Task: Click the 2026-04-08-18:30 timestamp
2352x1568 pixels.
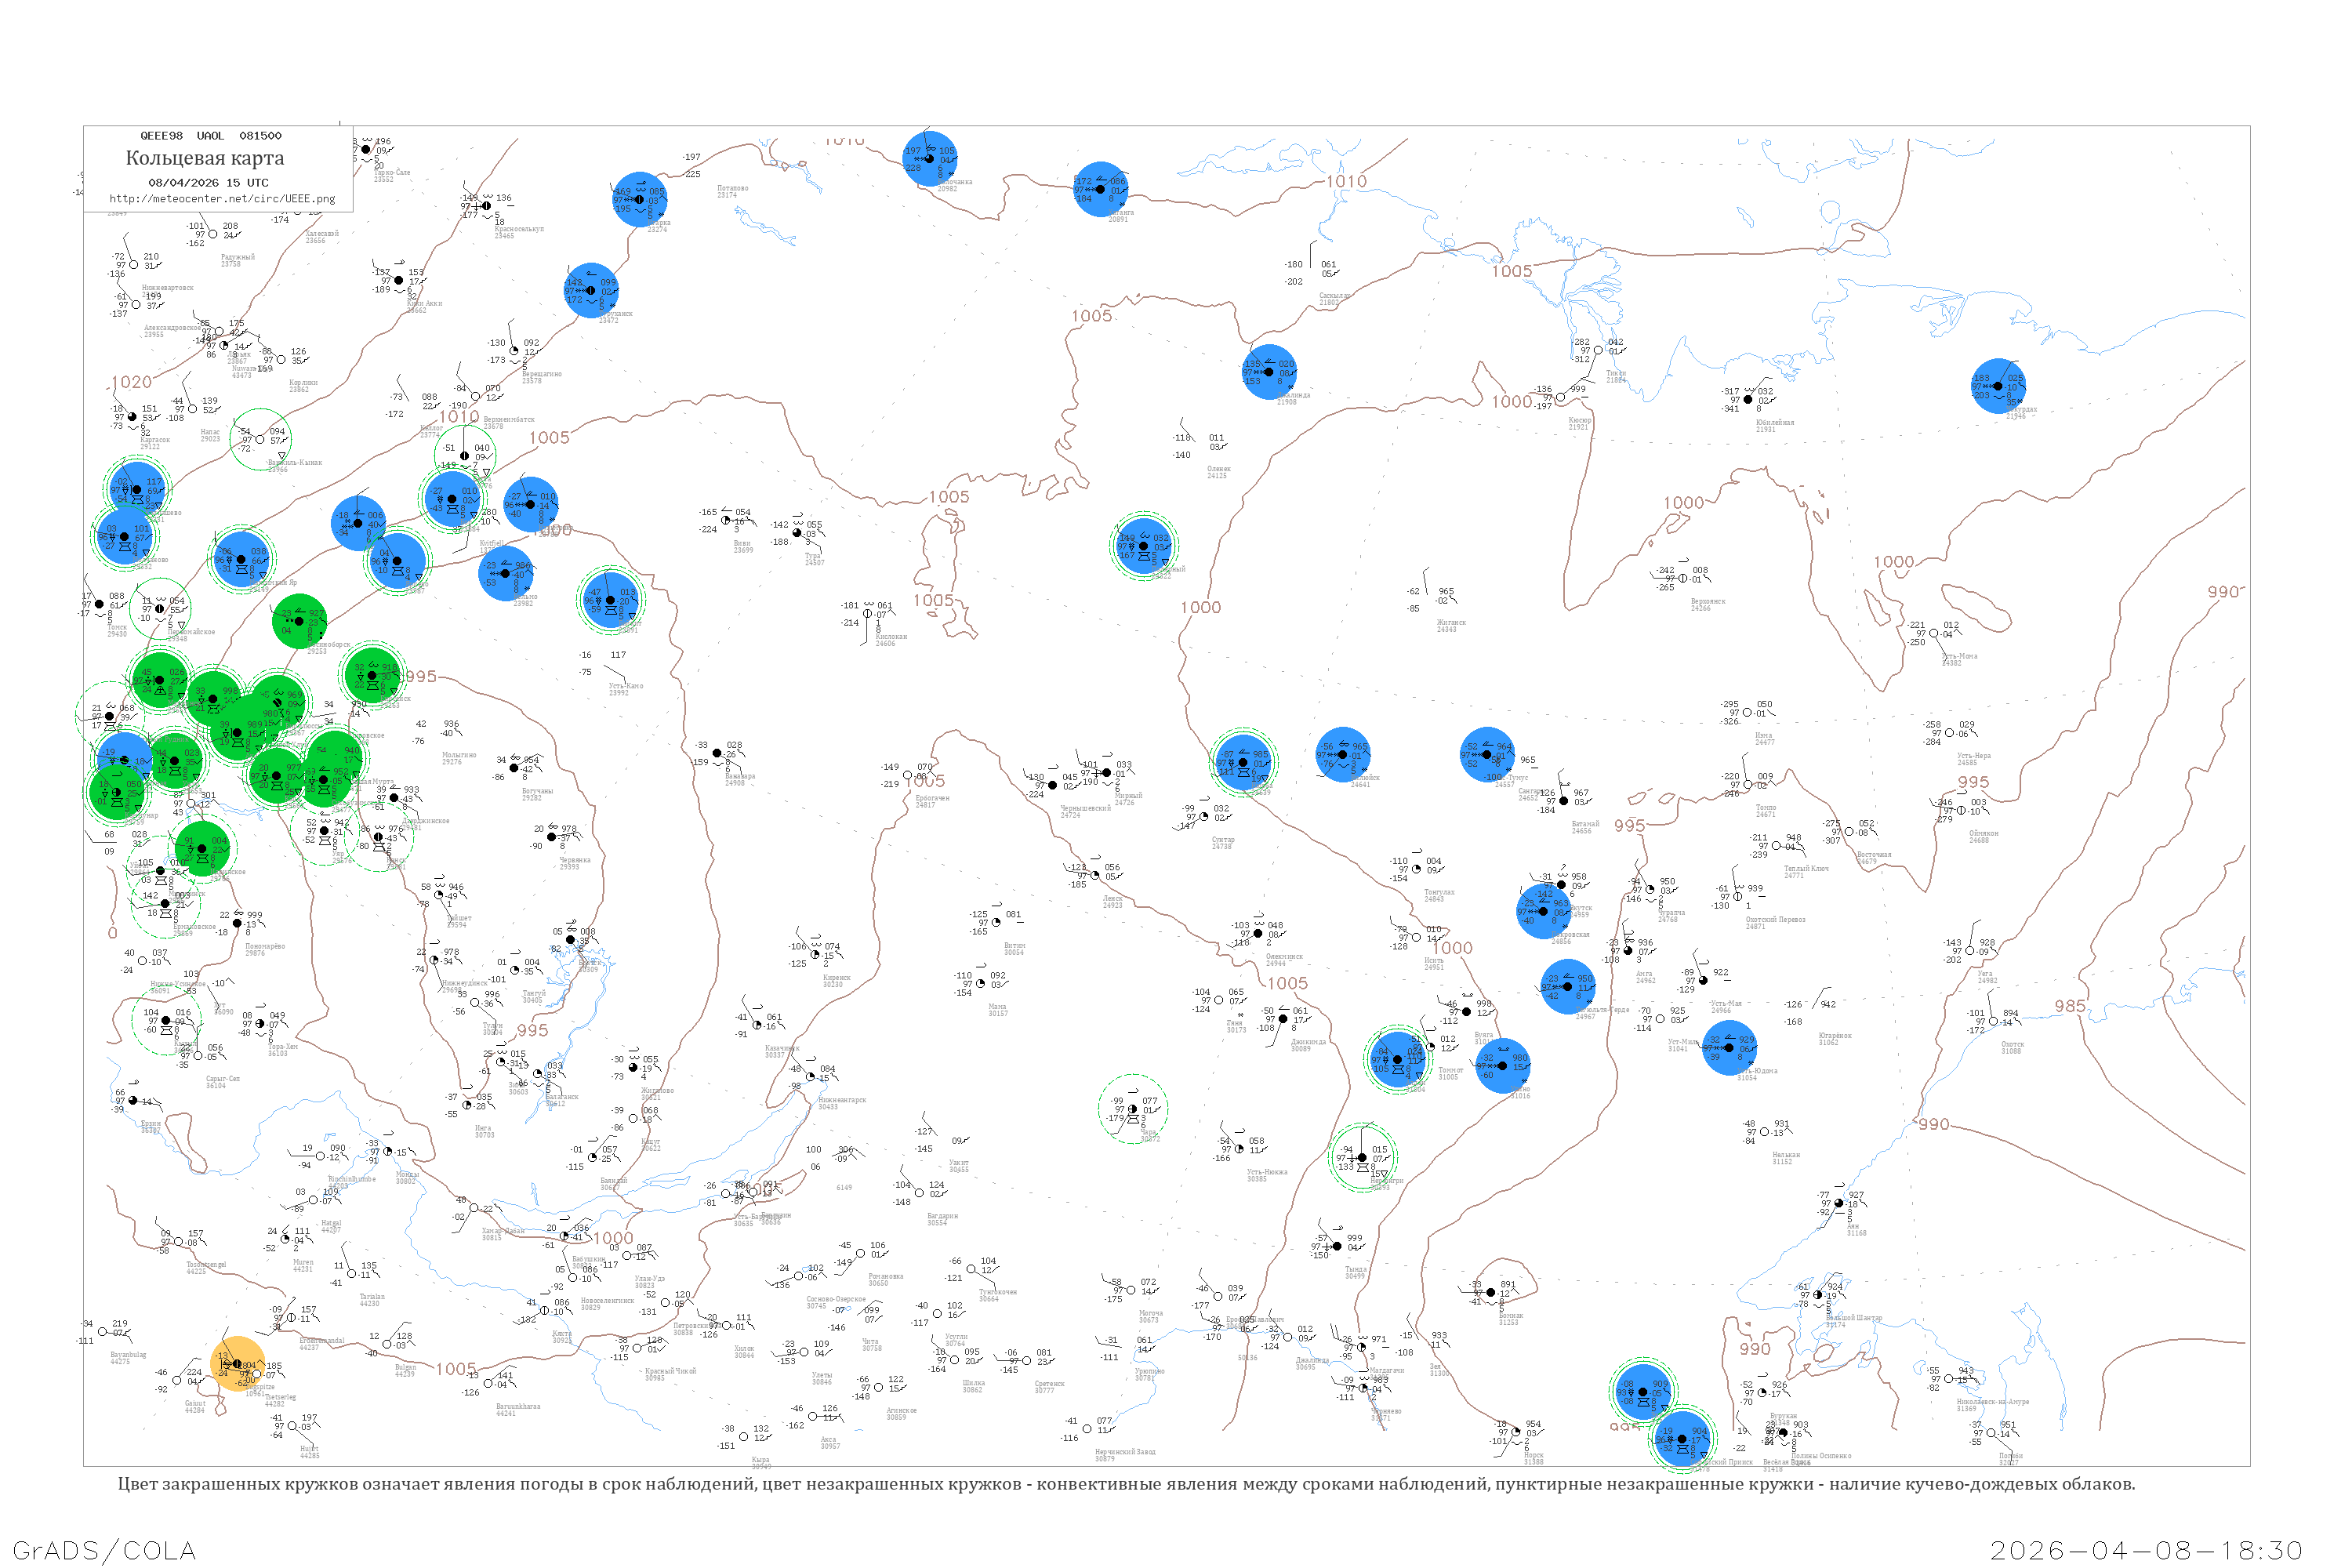Action: point(2146,1550)
